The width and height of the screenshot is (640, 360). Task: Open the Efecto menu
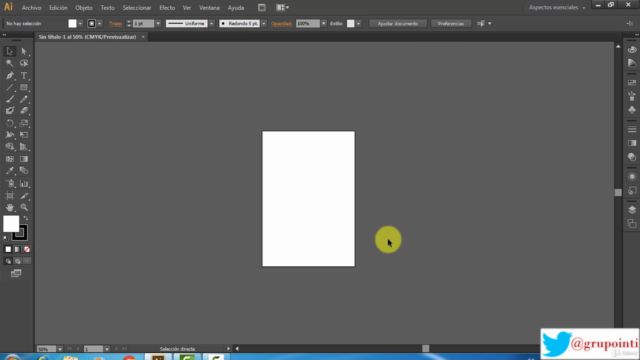pyautogui.click(x=167, y=8)
